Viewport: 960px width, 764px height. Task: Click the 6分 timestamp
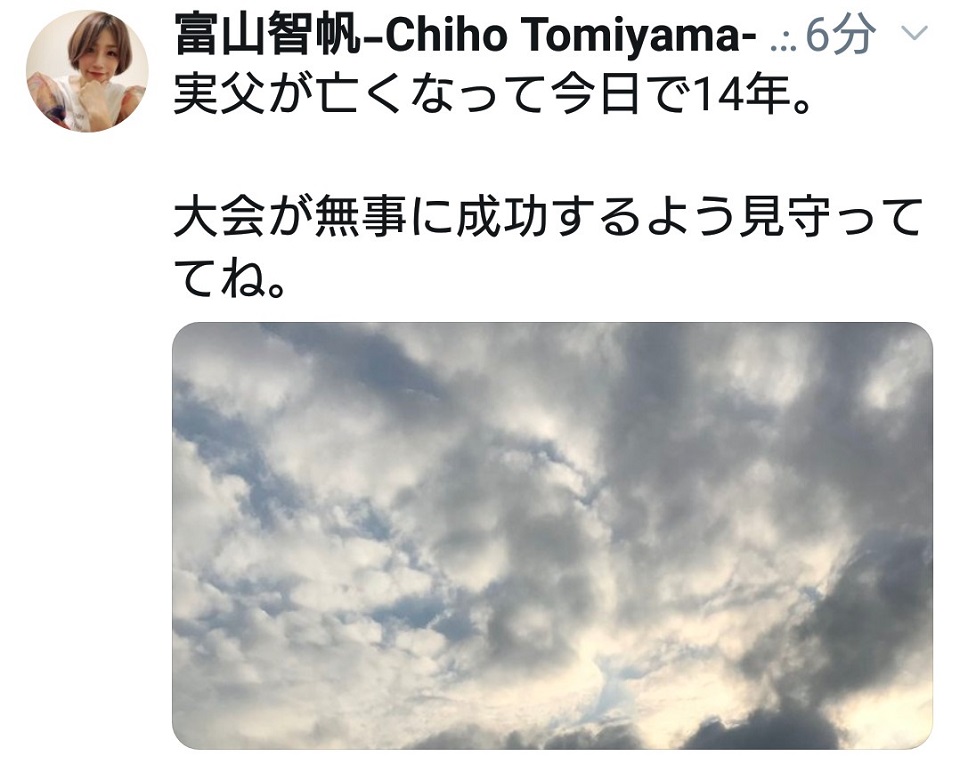coord(840,34)
